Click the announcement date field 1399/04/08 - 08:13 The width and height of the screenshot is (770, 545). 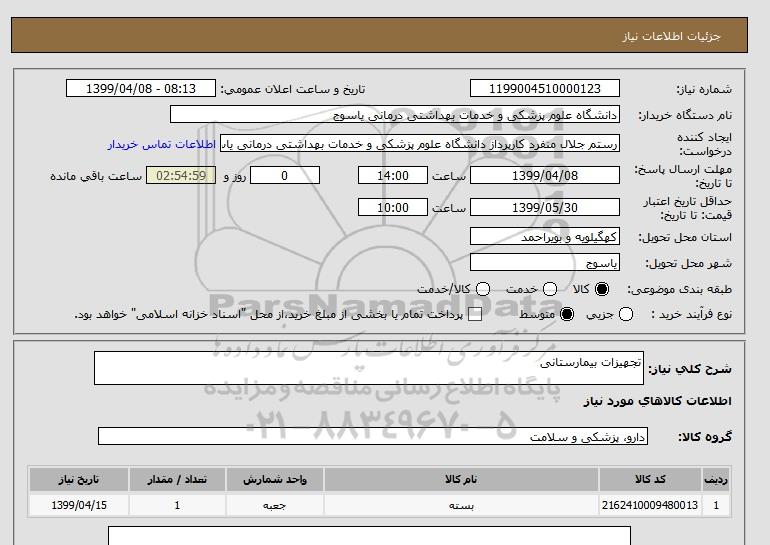141,88
